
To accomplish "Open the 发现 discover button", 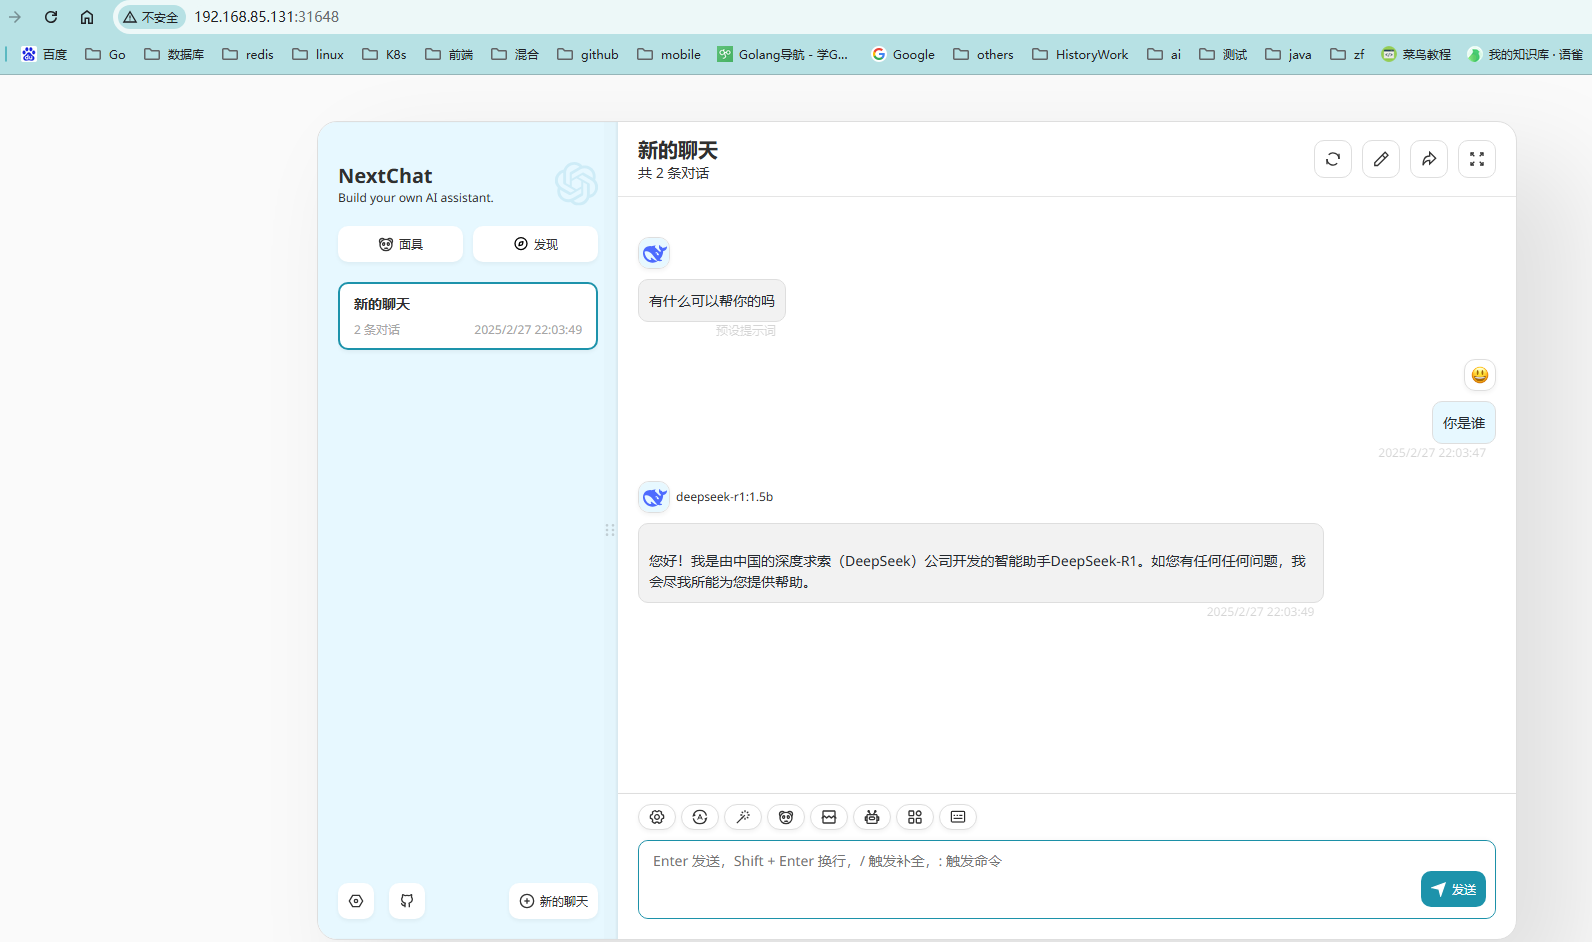I will click(535, 244).
